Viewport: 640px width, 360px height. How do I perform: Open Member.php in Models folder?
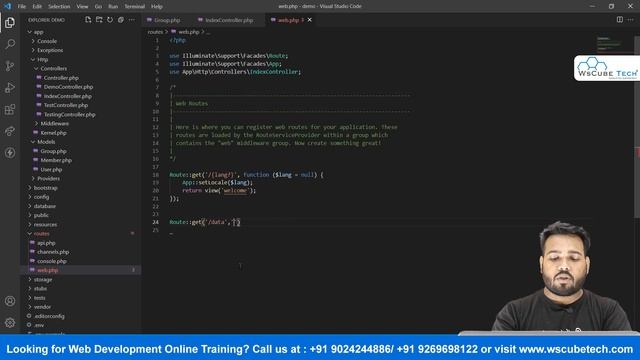pos(56,160)
